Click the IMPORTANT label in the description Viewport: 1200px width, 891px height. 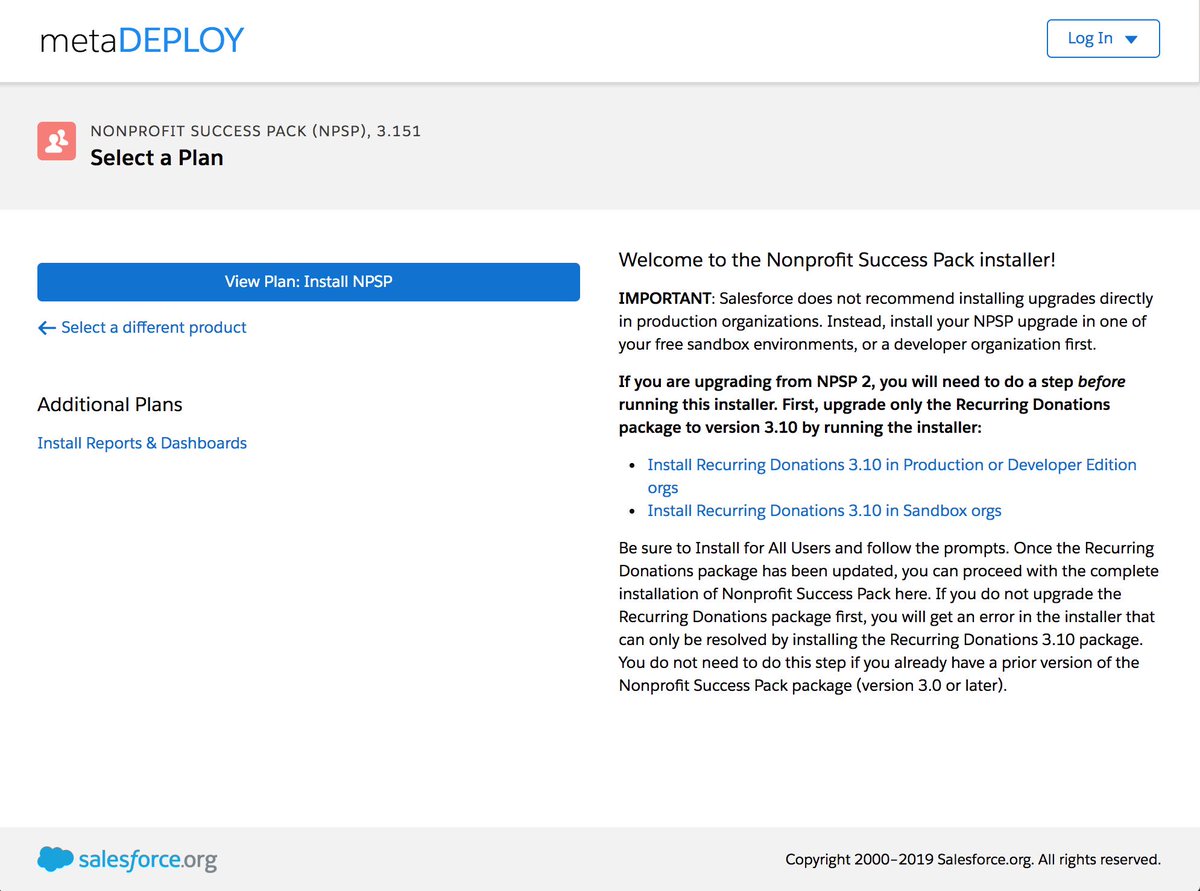(x=665, y=299)
